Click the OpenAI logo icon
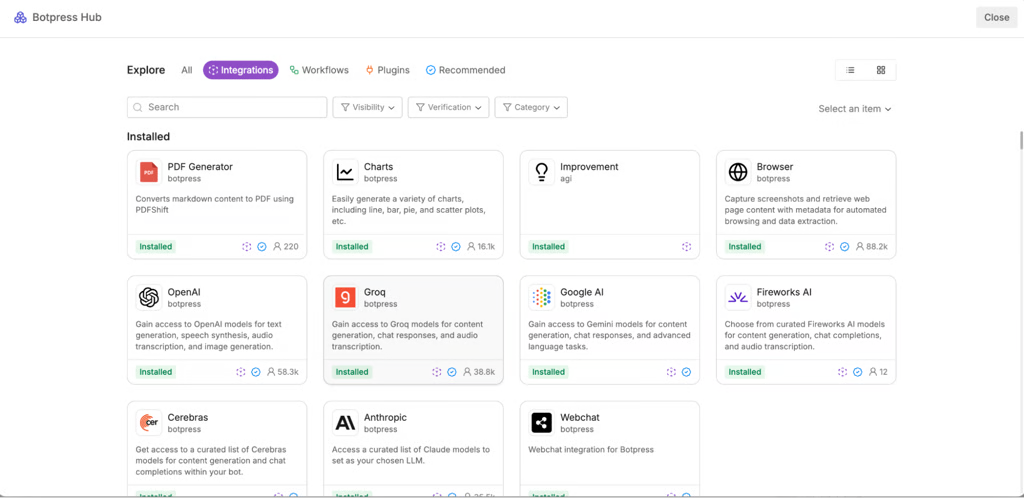This screenshot has width=1024, height=498. (x=149, y=298)
